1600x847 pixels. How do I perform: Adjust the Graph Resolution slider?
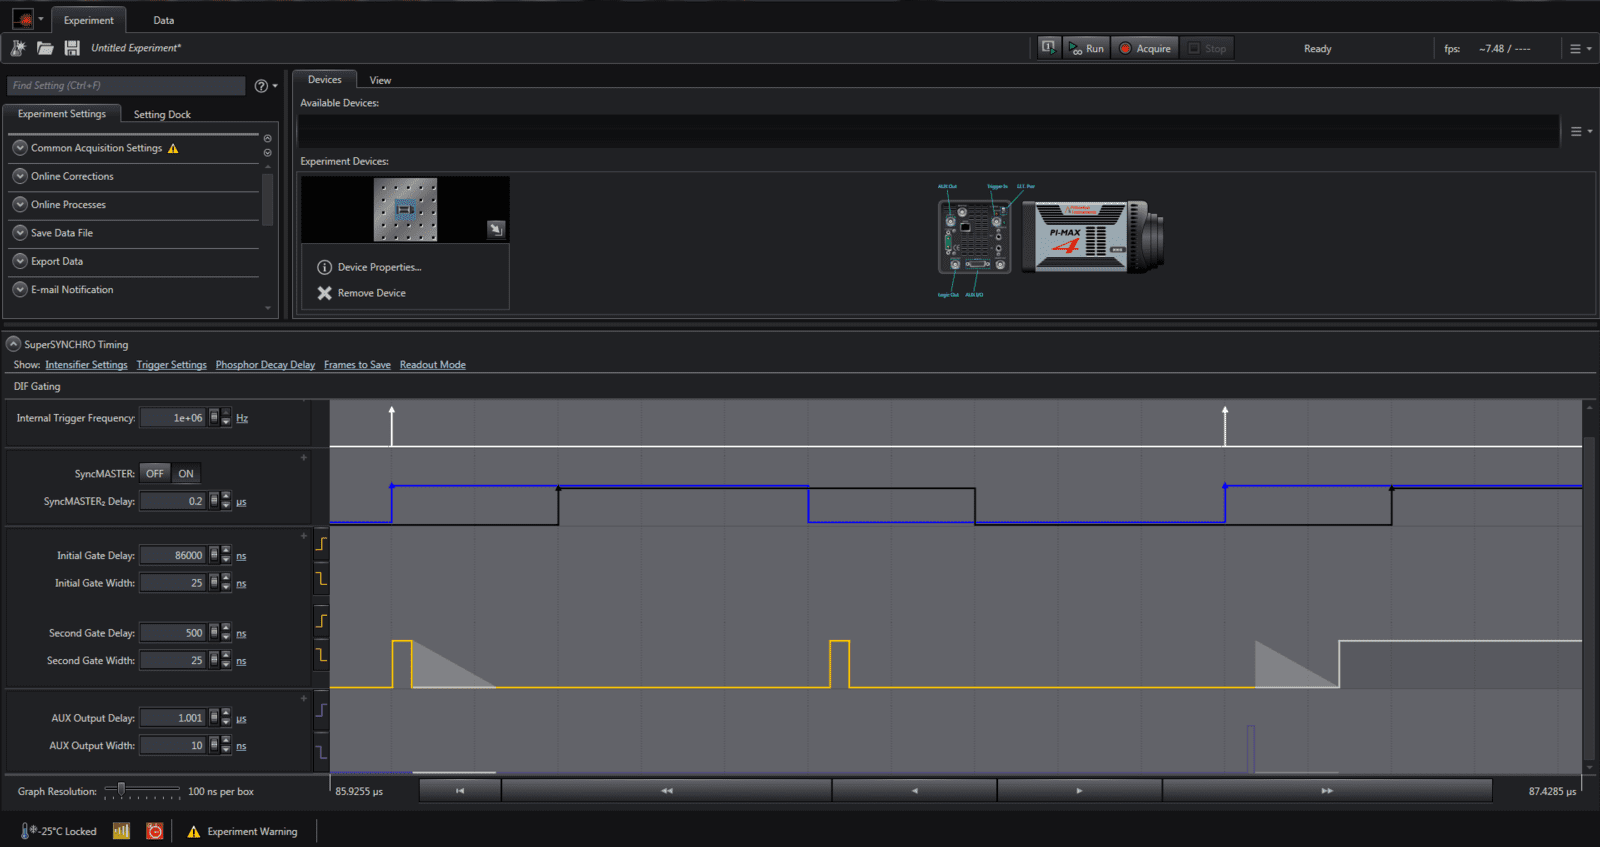122,790
